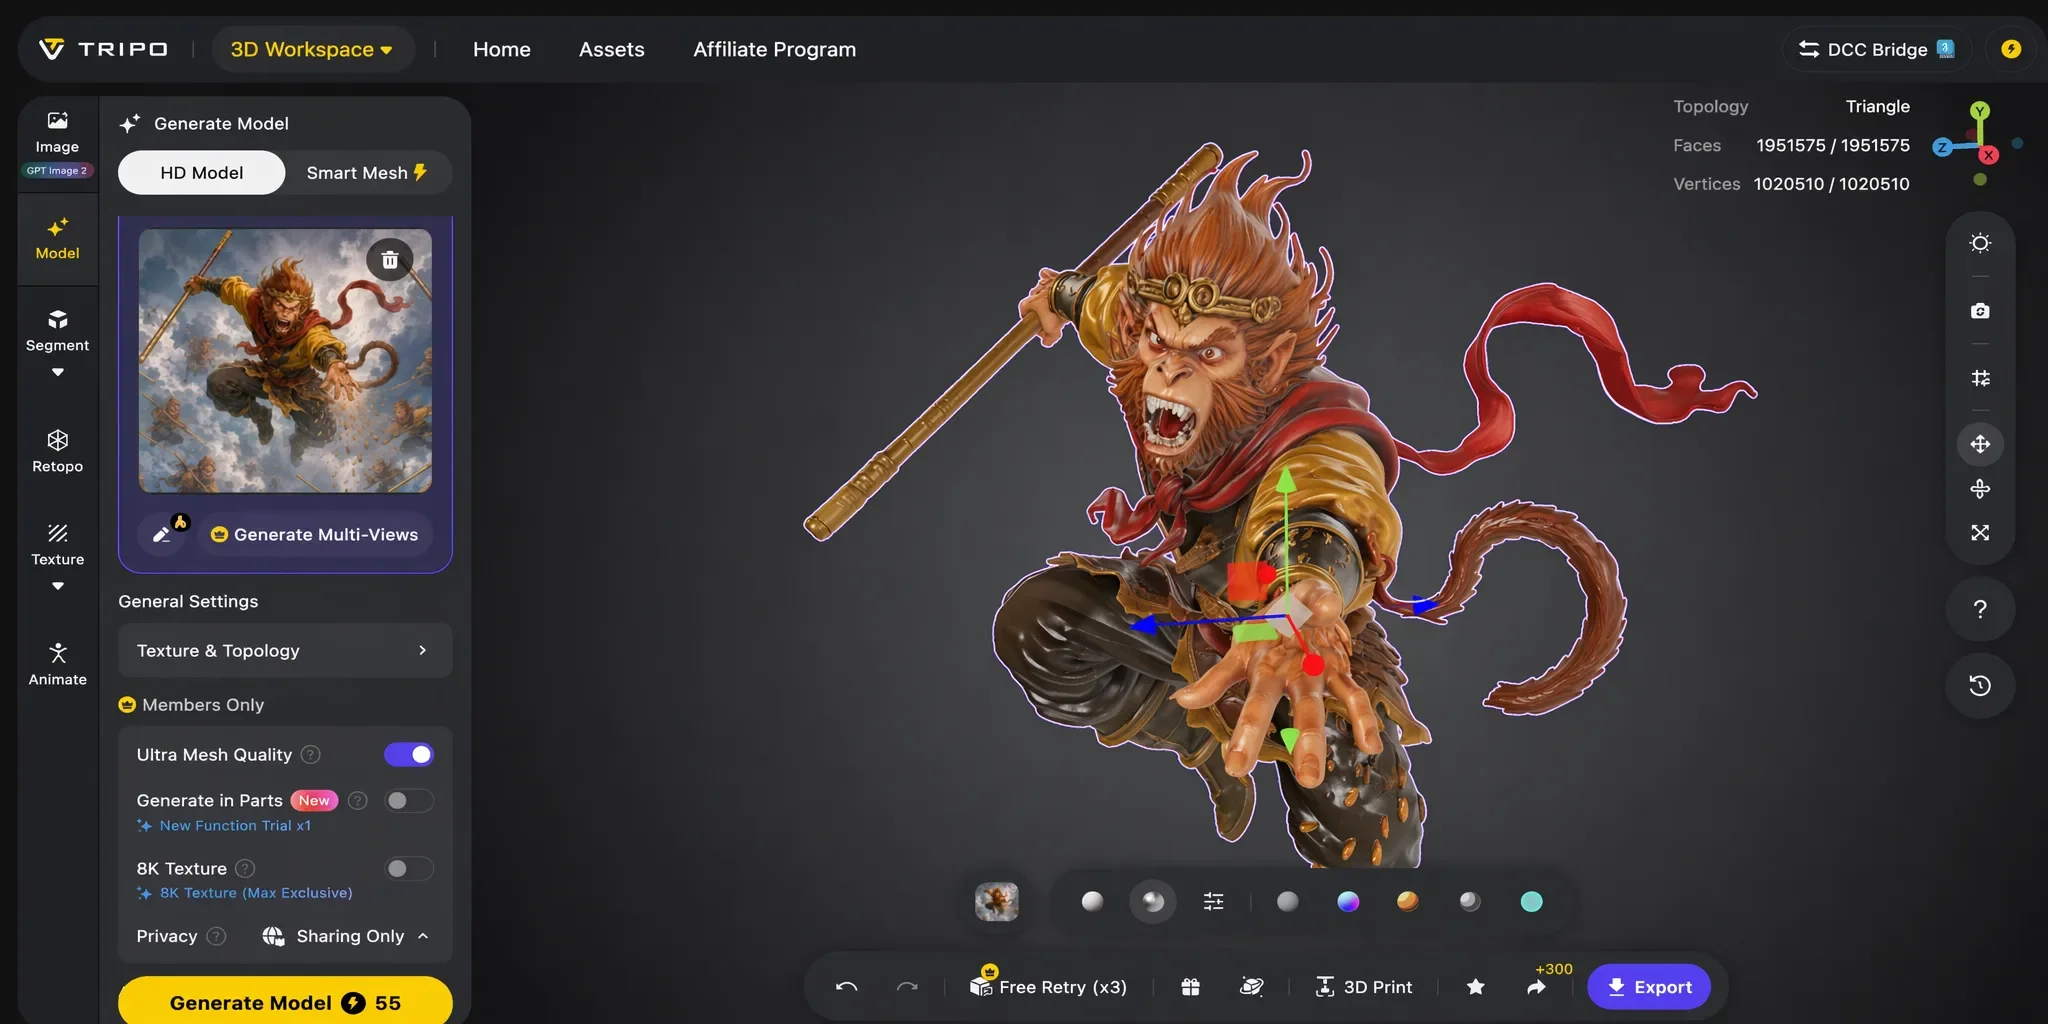
Task: Open the help question mark button
Action: coord(1980,609)
